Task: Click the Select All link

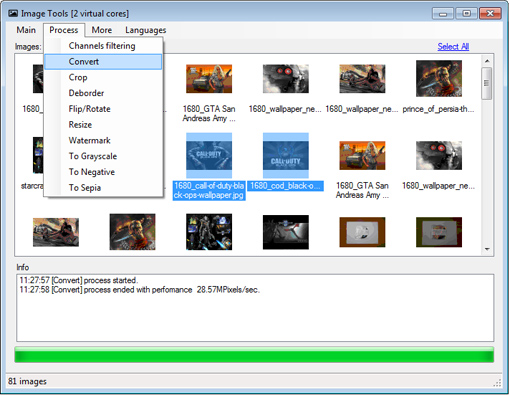Action: coord(453,47)
